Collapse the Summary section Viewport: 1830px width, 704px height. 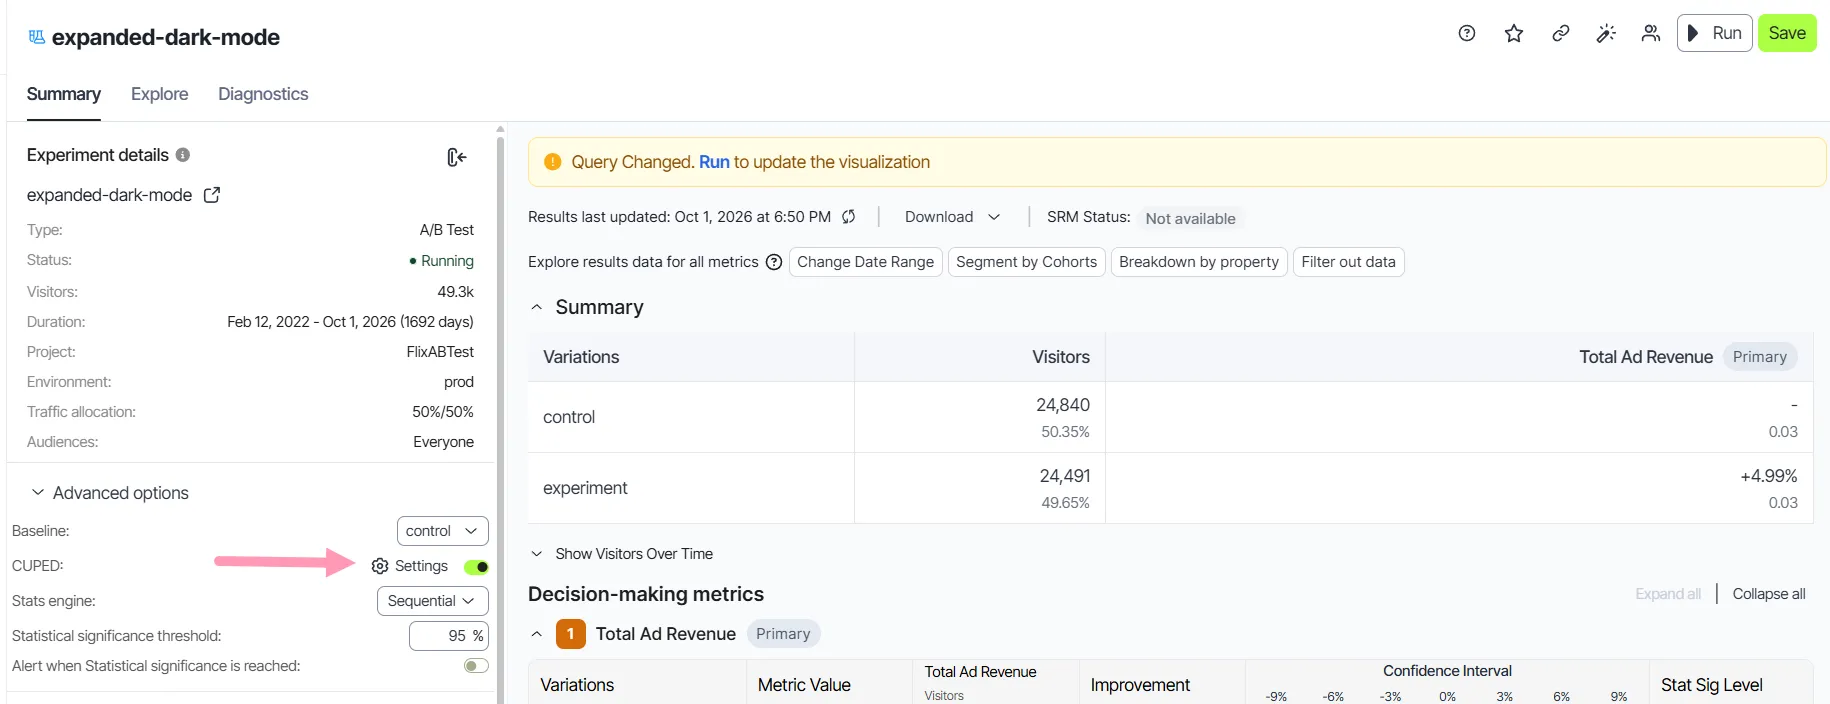pyautogui.click(x=537, y=307)
